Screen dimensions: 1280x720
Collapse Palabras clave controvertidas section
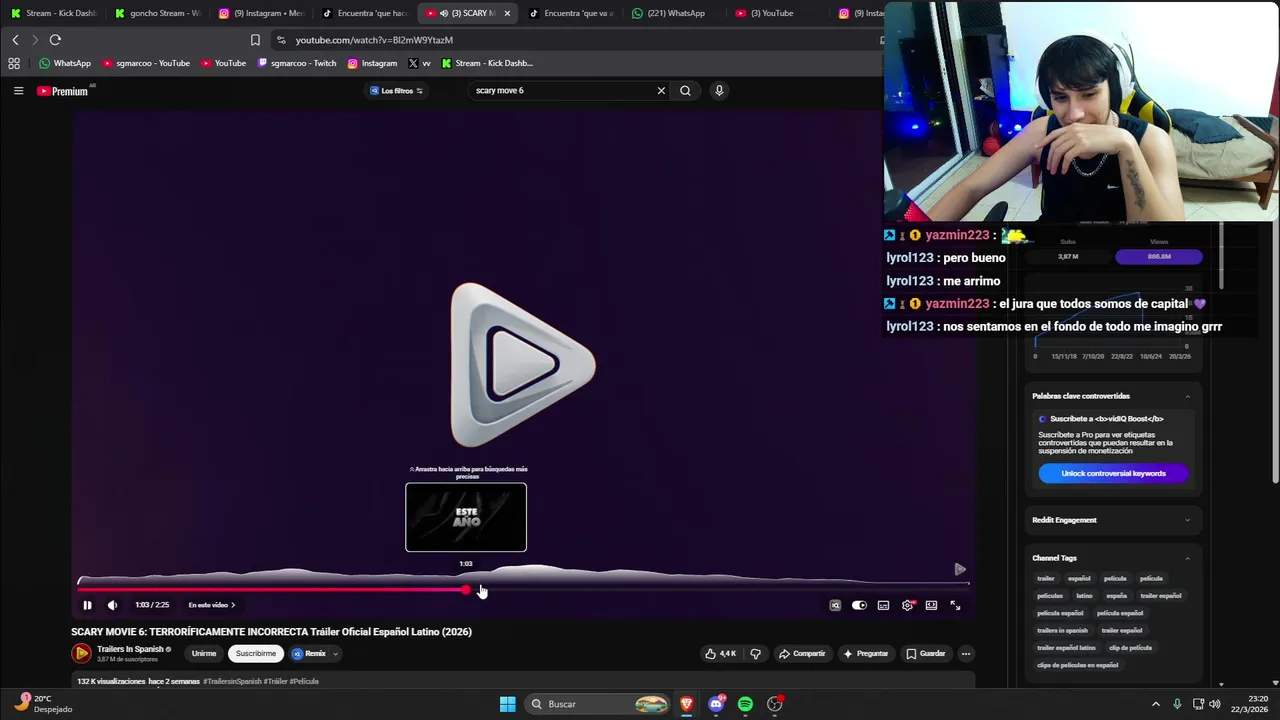click(1187, 396)
